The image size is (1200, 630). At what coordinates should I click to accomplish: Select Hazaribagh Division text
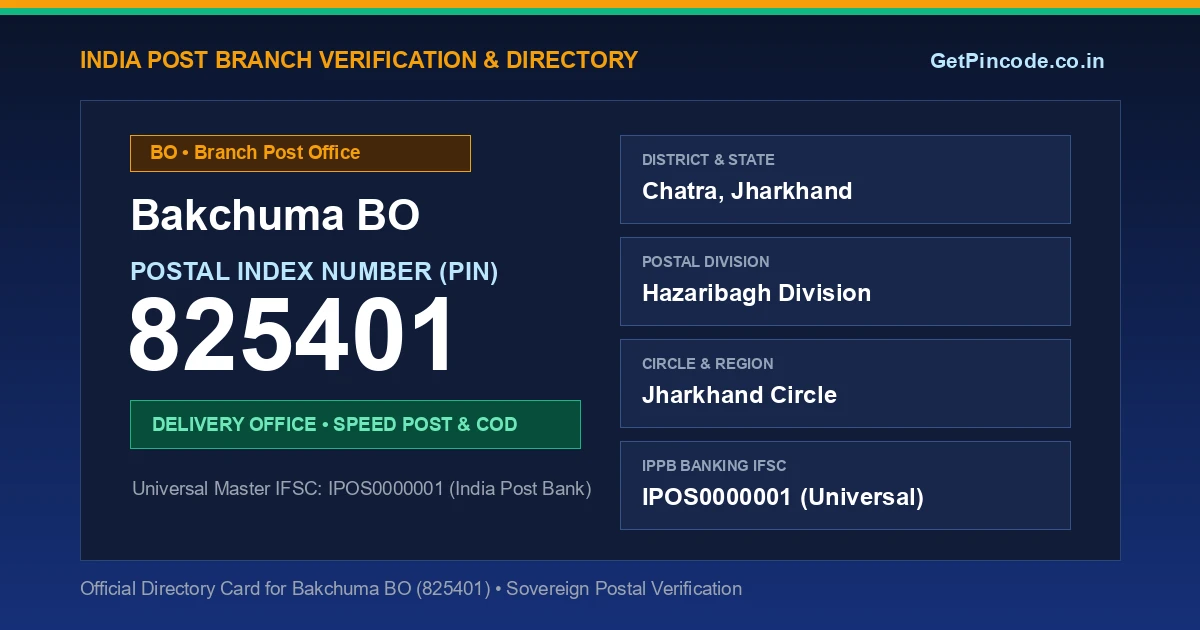click(756, 293)
